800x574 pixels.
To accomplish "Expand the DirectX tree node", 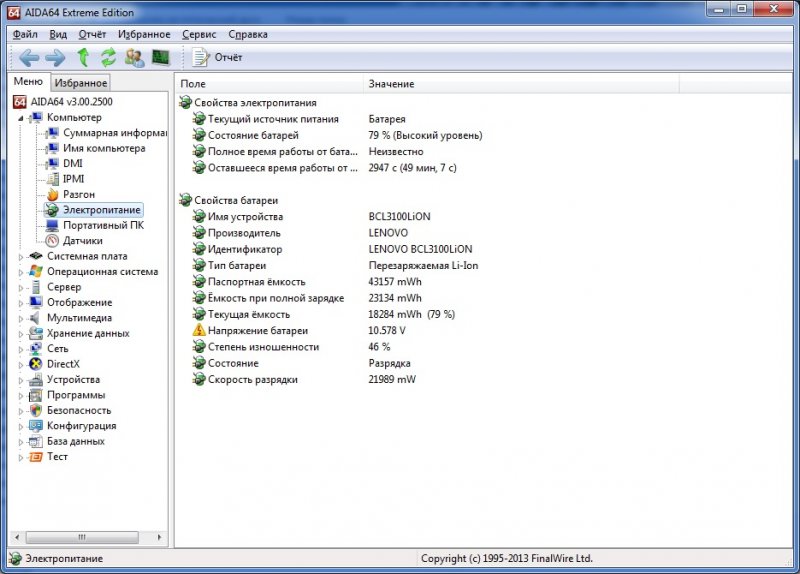I will [x=20, y=364].
